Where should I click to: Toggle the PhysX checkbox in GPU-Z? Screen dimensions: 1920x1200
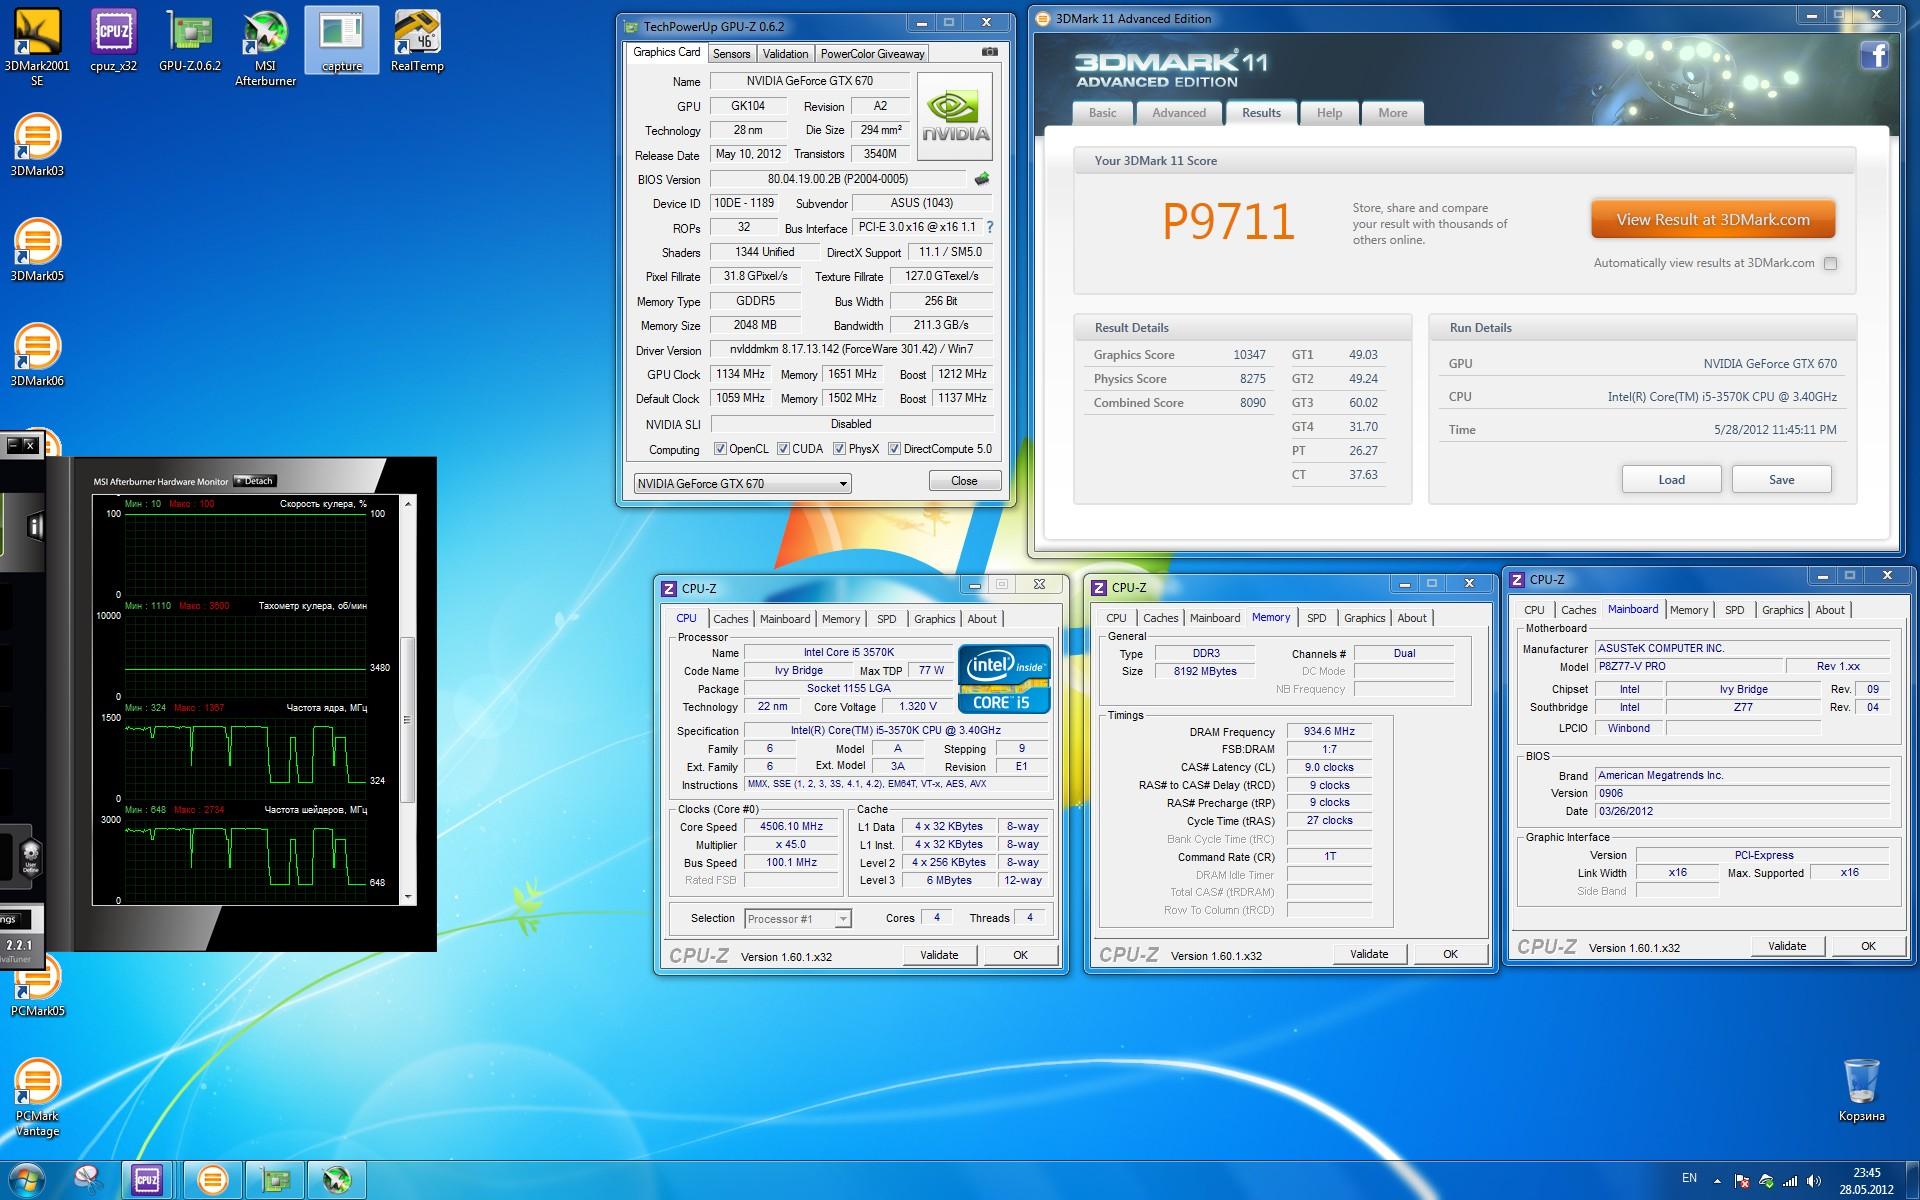click(839, 449)
